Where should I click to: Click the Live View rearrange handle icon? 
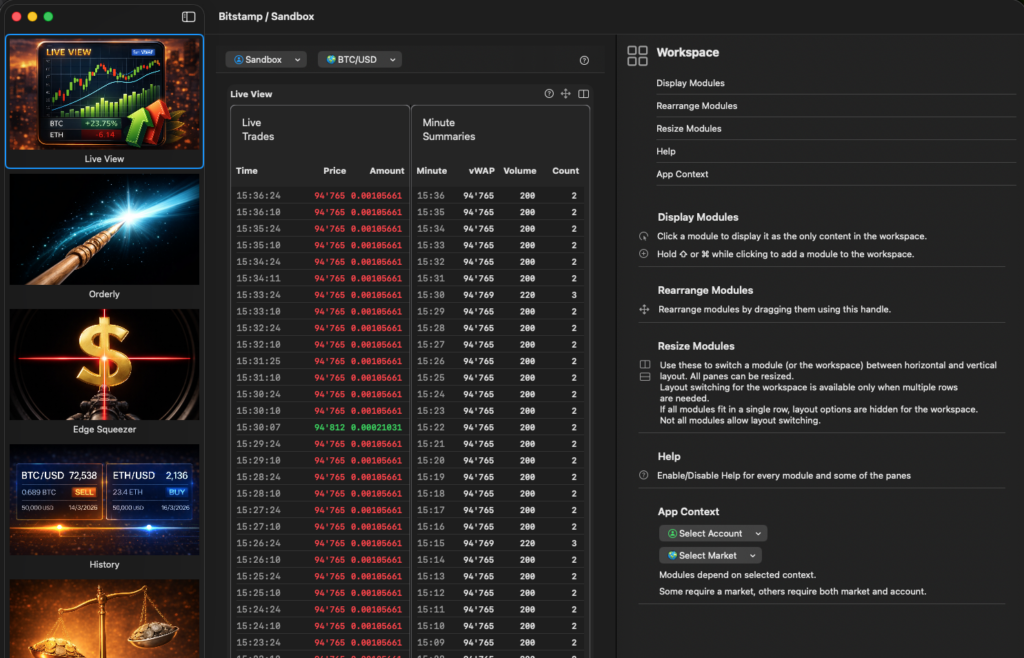coord(566,94)
